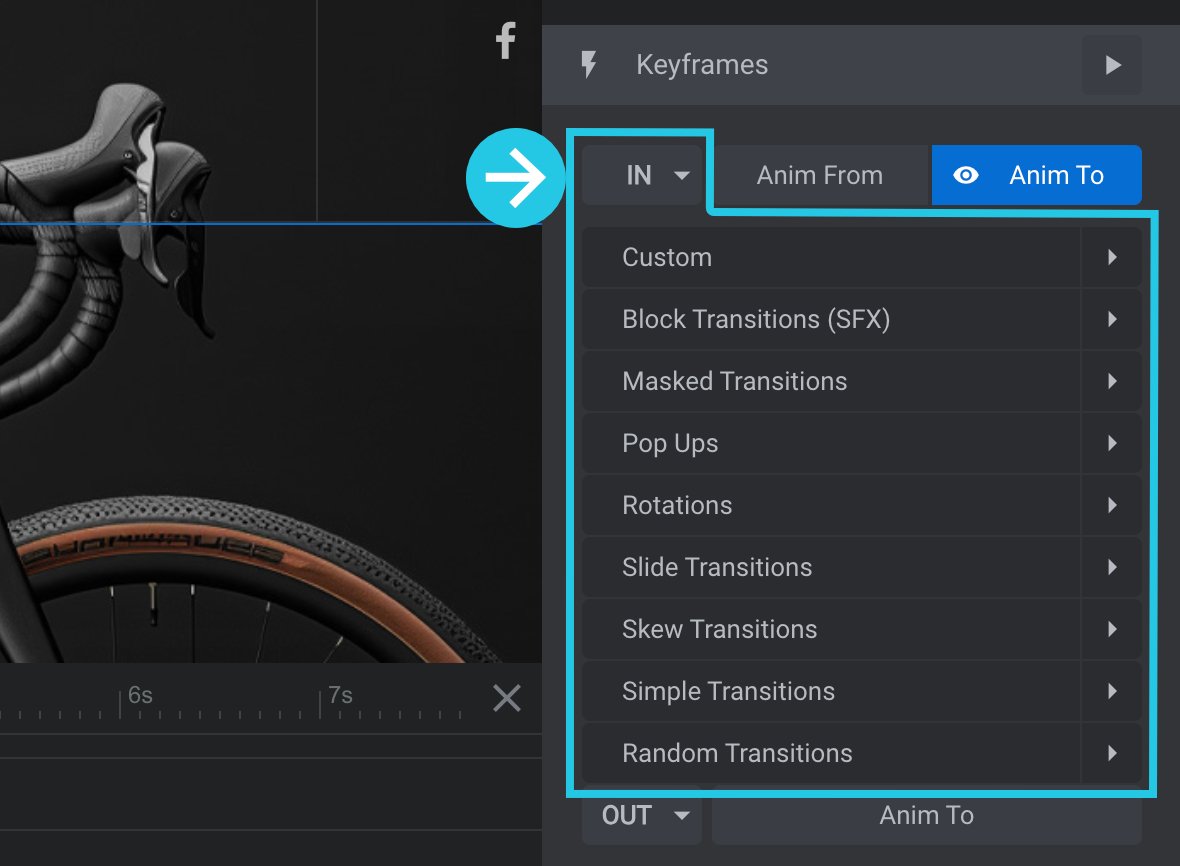Expand the Random Transitions arrow

pos(1112,753)
